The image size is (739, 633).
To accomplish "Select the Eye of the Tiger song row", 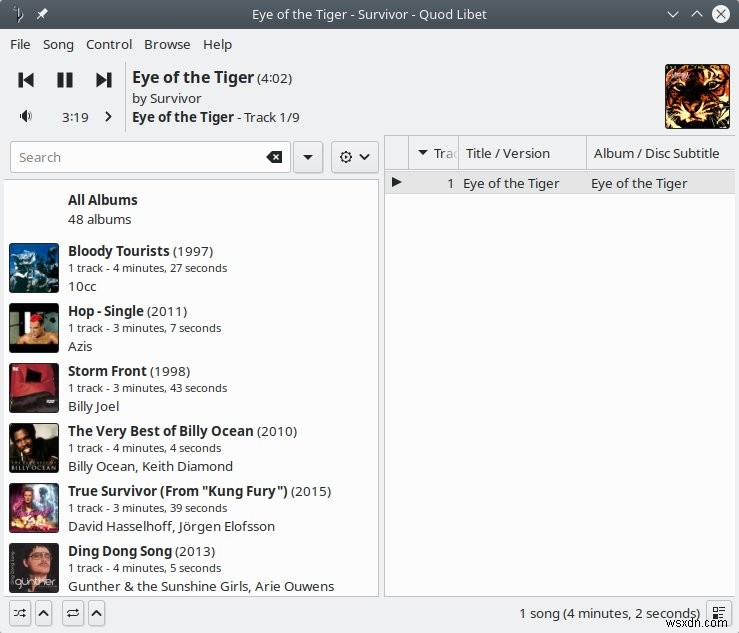I will pos(560,183).
